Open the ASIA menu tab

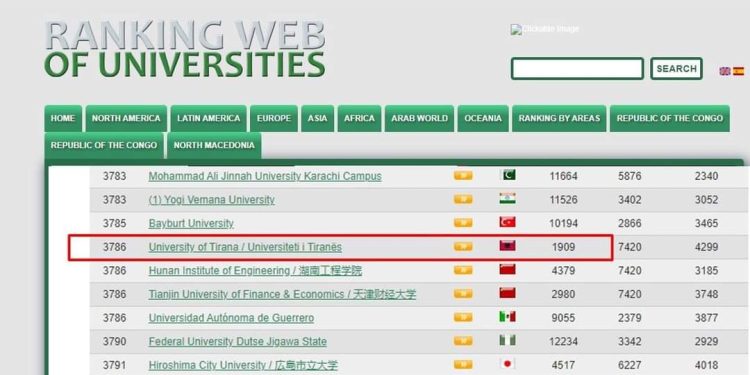(318, 118)
